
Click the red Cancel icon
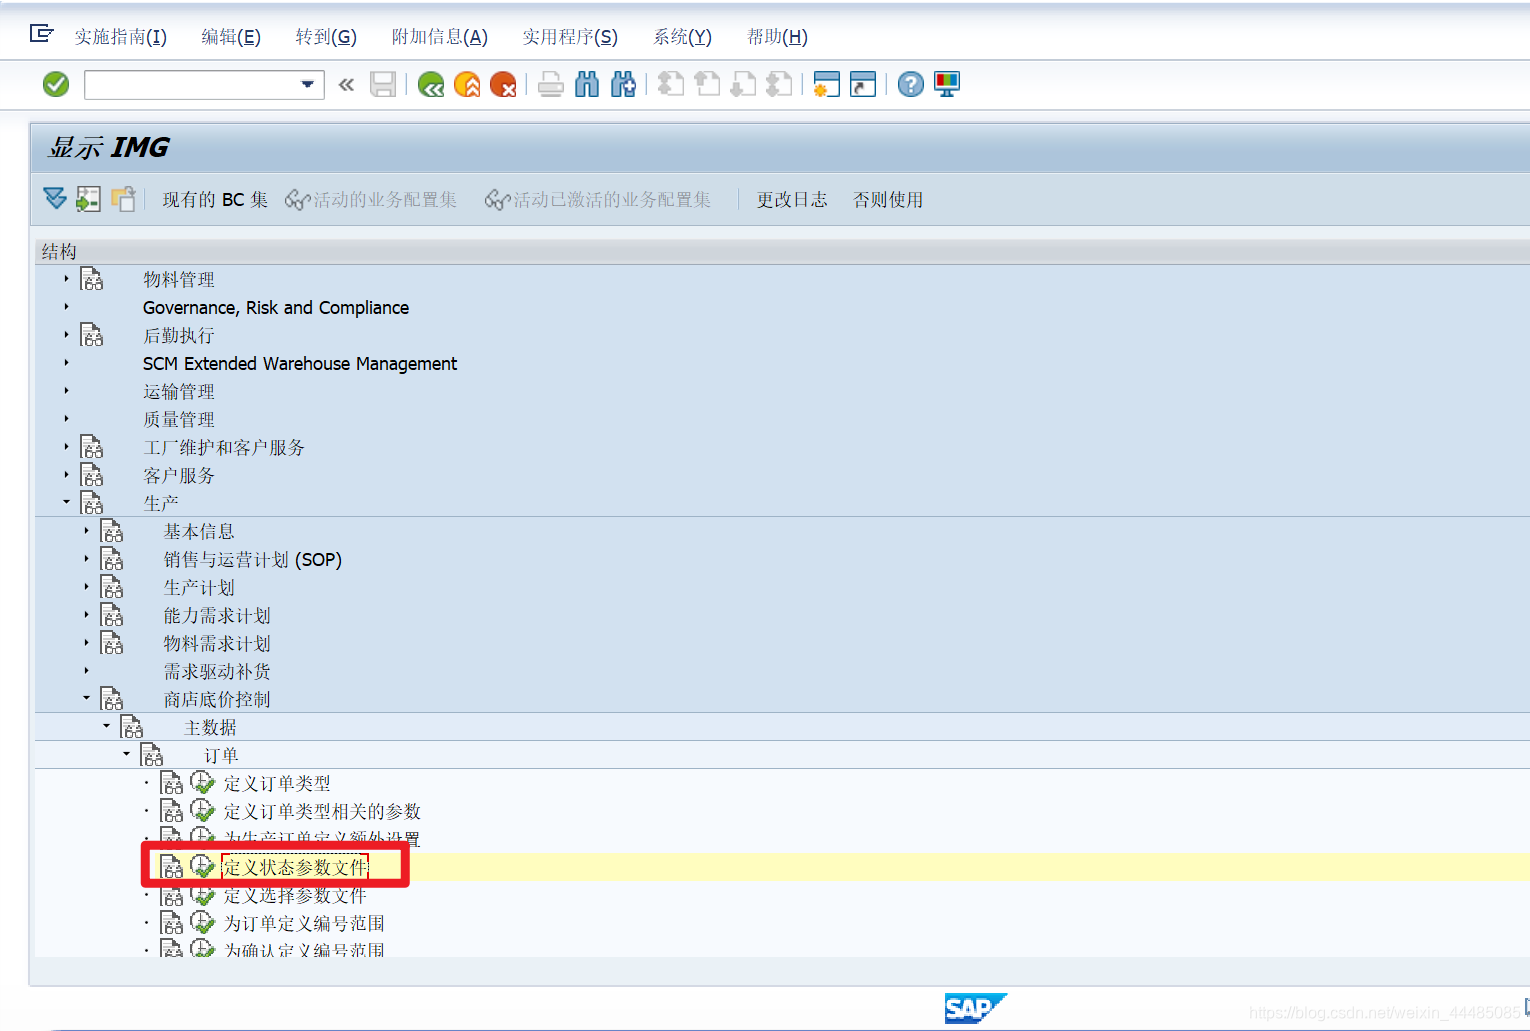pos(503,85)
